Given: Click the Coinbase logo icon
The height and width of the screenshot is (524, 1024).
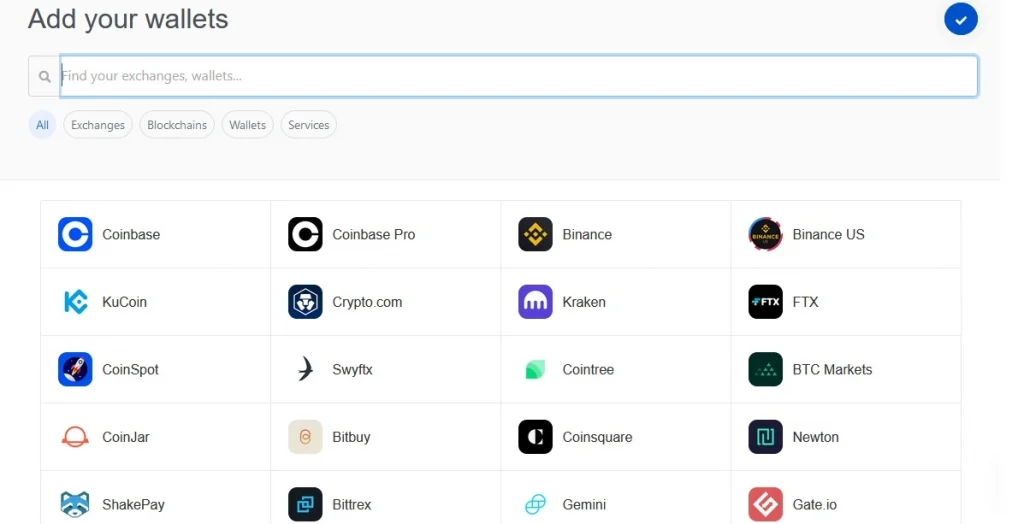Looking at the screenshot, I should pyautogui.click(x=75, y=234).
